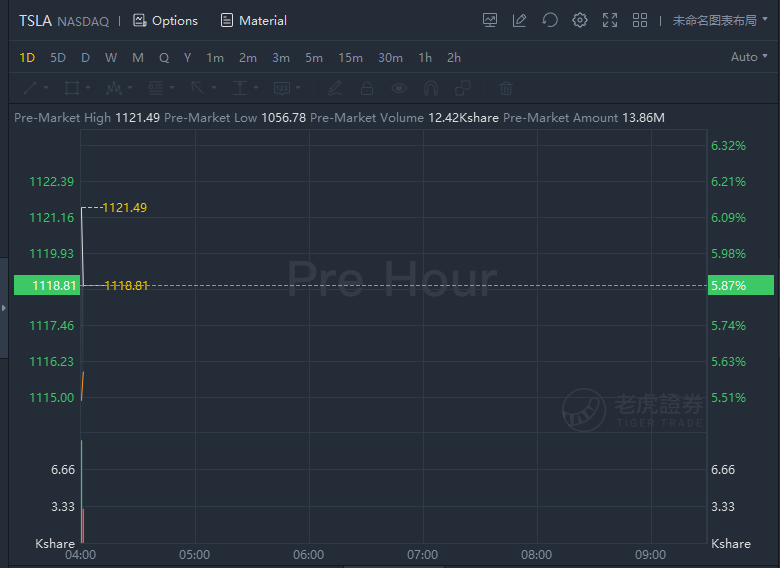Viewport: 780px width, 568px height.
Task: Click the Pre-Market Low value 1056.78
Action: tap(284, 118)
